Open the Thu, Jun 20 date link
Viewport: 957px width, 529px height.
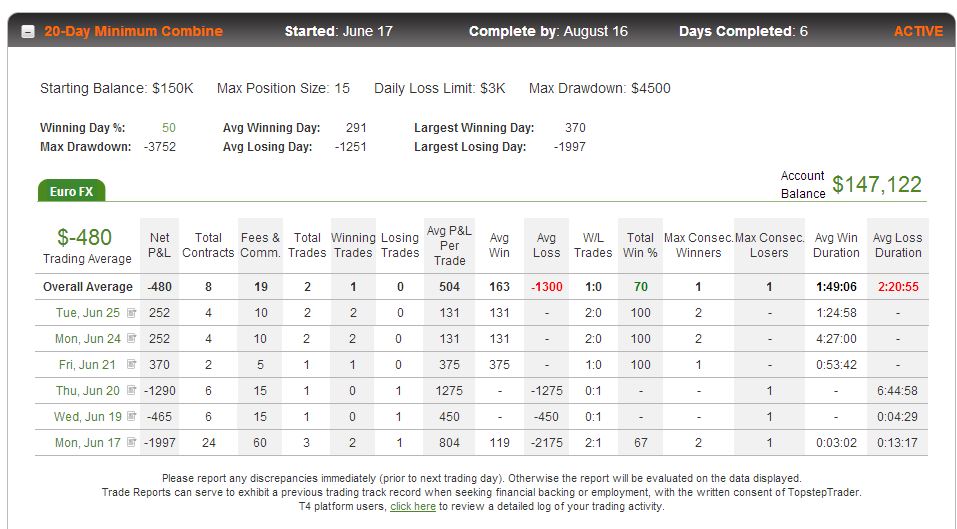(x=88, y=390)
